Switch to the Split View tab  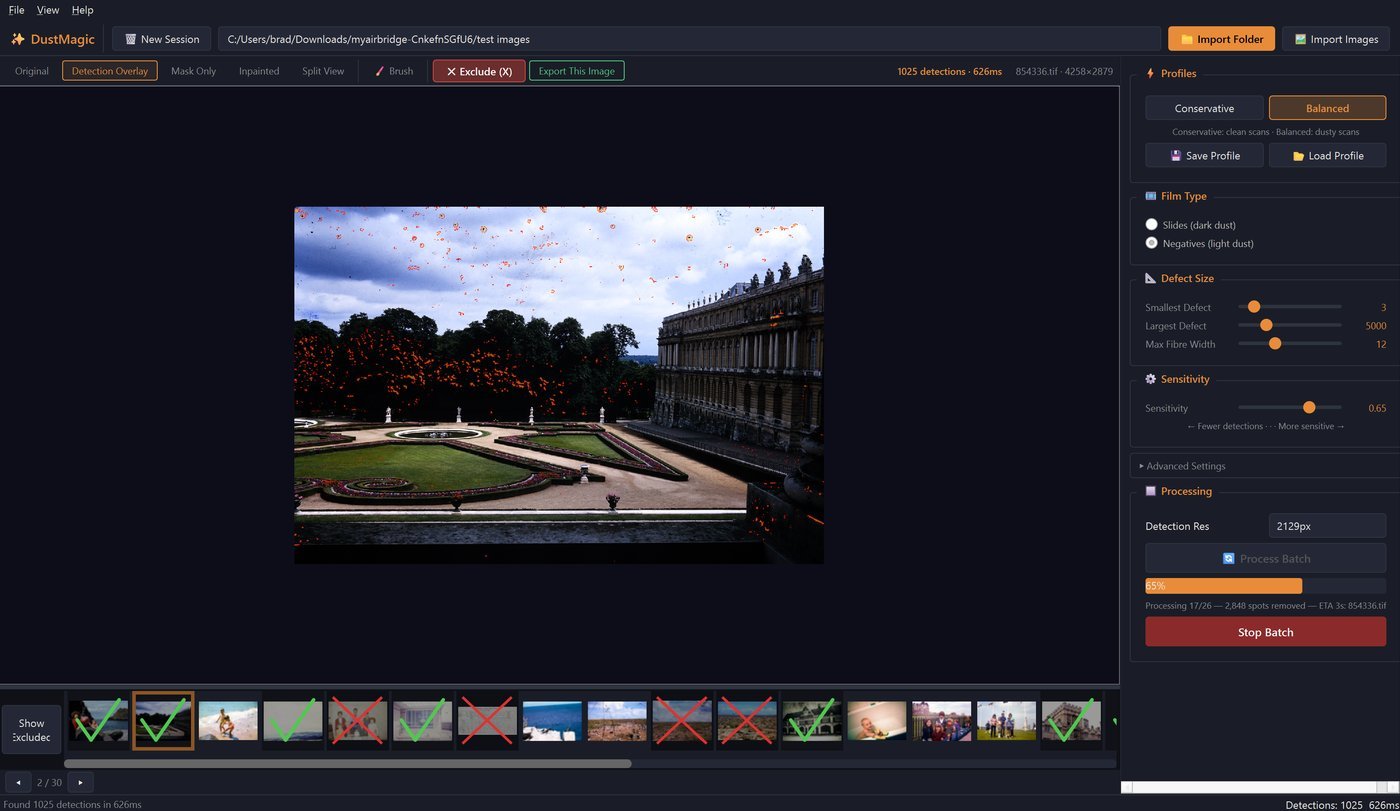click(x=323, y=71)
